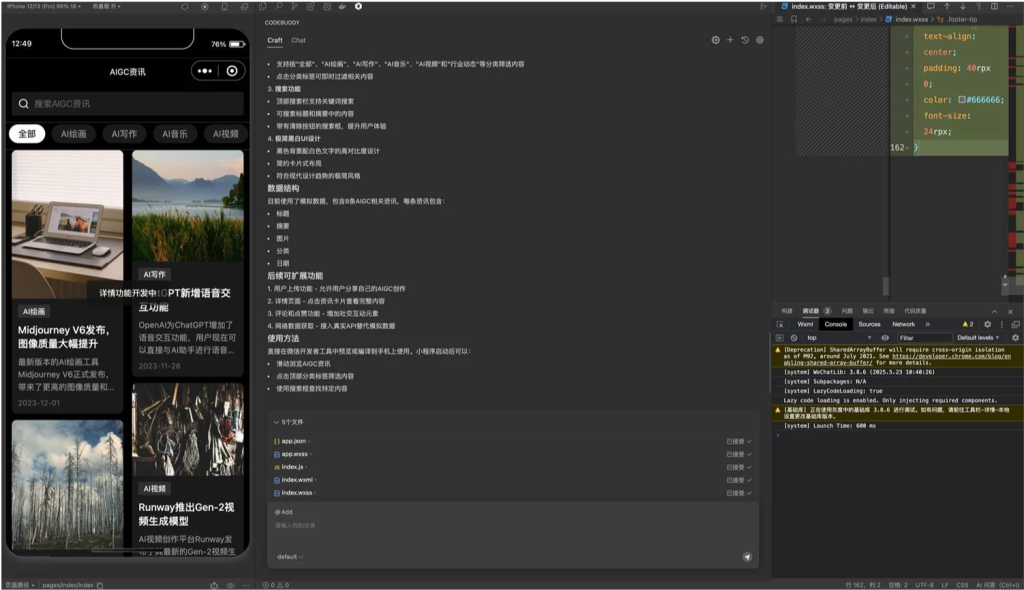Click split editor icon in diff toolbar
Image resolution: width=1024 pixels, height=590 pixels.
pyautogui.click(x=994, y=7)
